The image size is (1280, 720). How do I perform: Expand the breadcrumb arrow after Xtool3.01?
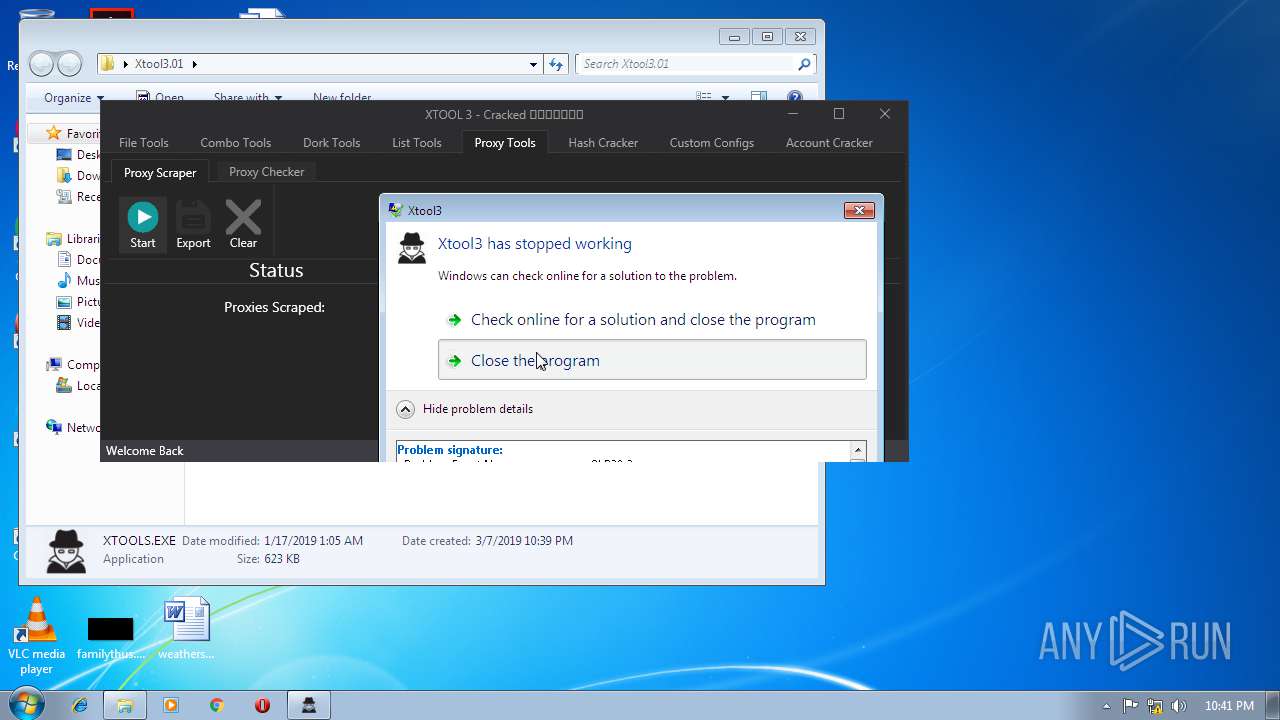point(194,64)
